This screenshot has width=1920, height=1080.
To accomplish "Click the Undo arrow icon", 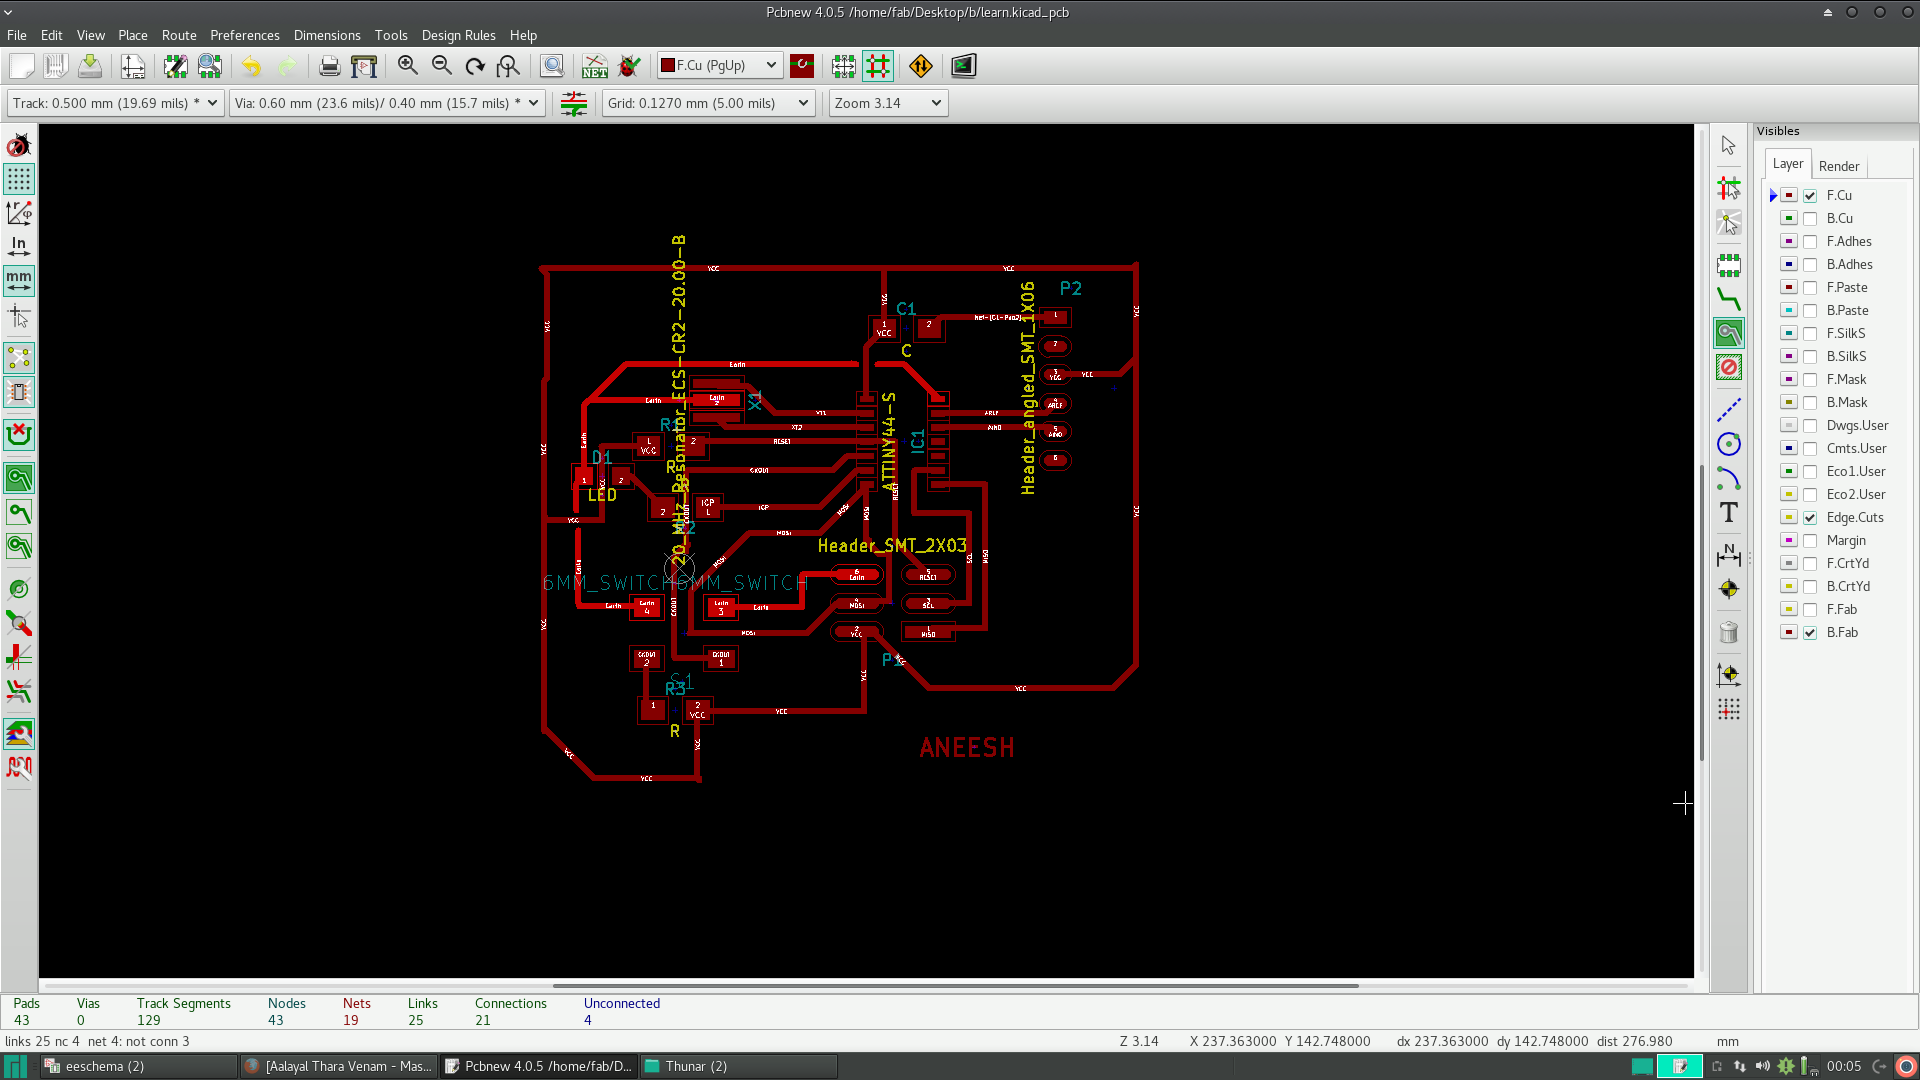I will click(251, 66).
